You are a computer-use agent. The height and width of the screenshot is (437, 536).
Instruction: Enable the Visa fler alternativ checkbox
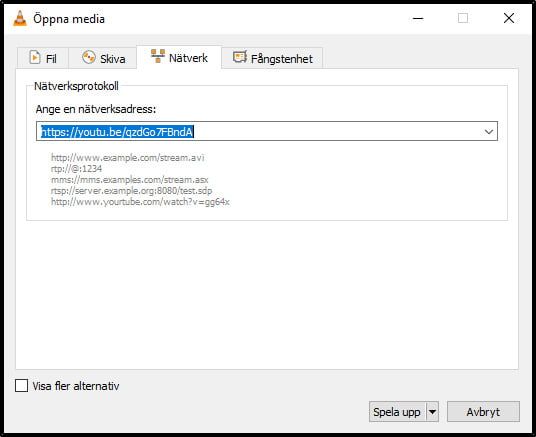click(x=22, y=386)
